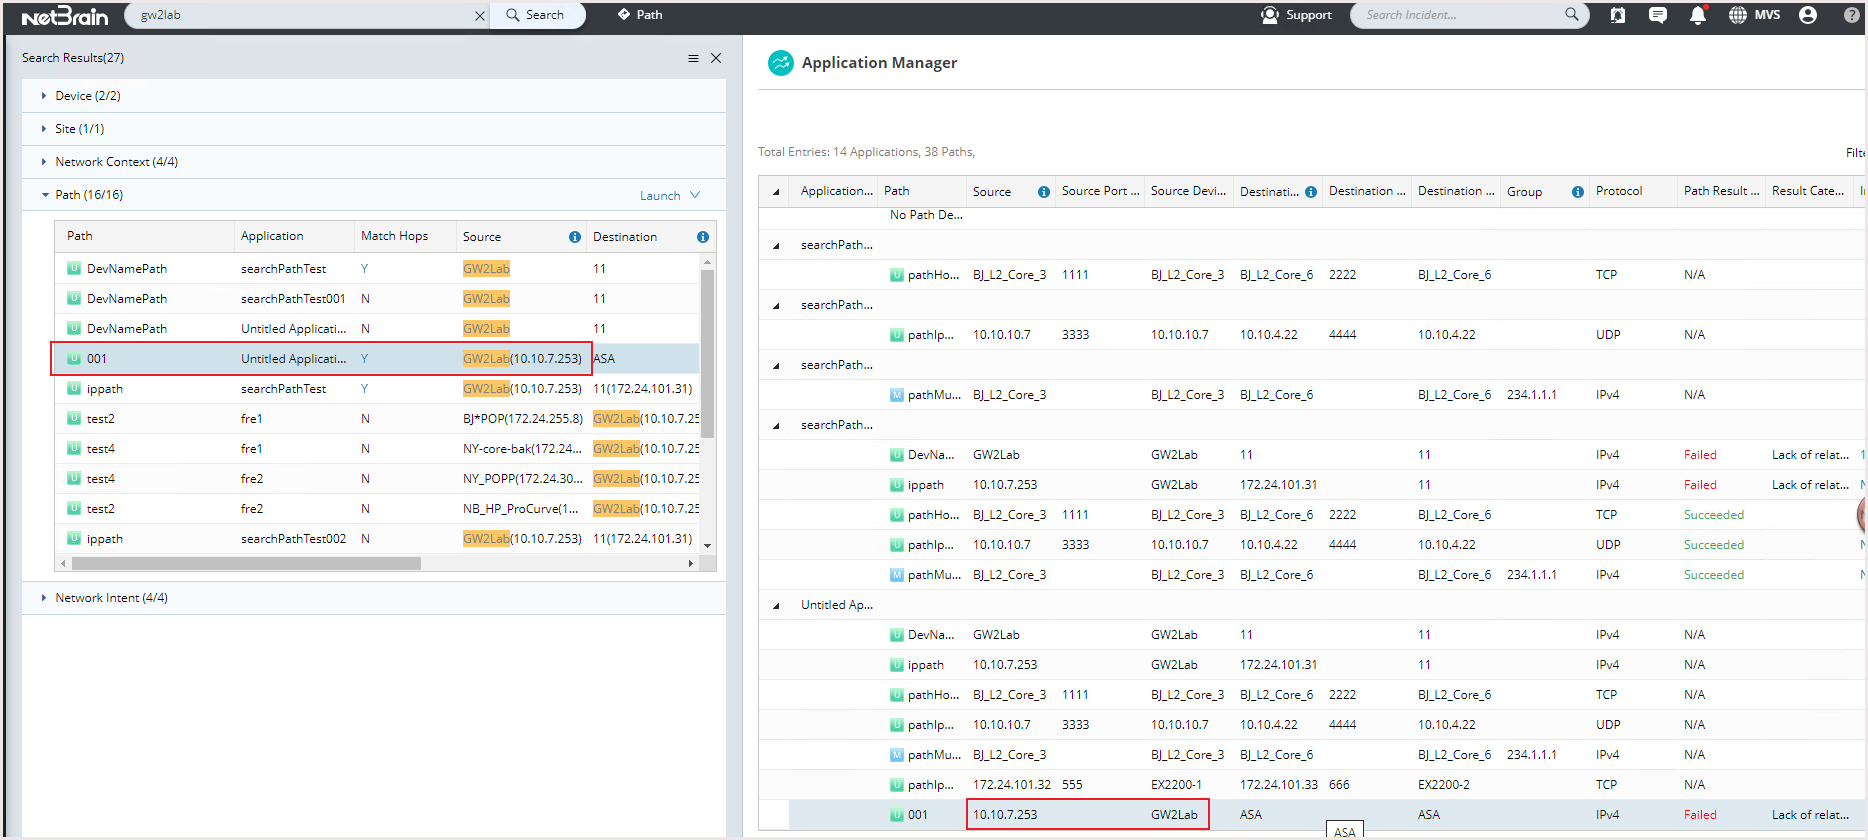Viewport: 1868px width, 840px height.
Task: Switch to the Path search mode
Action: [640, 15]
